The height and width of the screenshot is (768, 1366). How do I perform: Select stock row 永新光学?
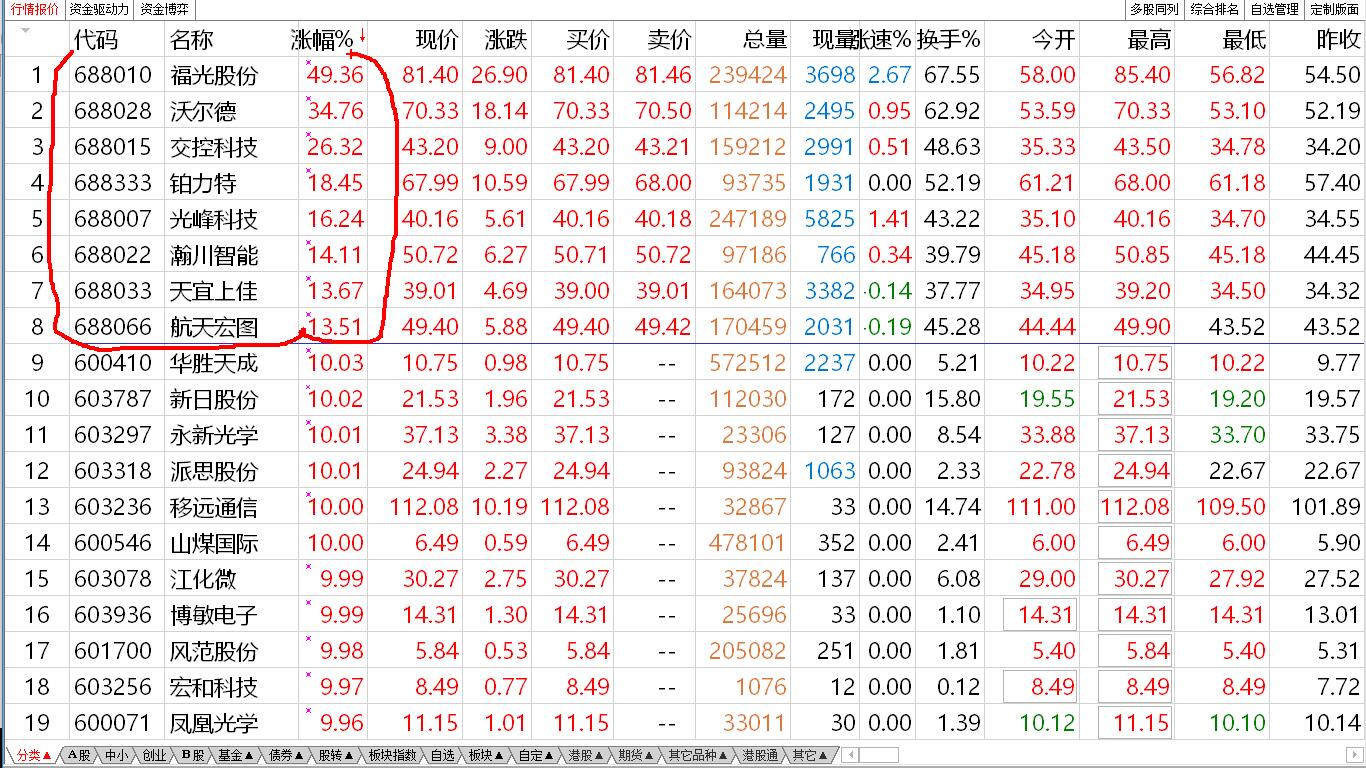pos(683,435)
